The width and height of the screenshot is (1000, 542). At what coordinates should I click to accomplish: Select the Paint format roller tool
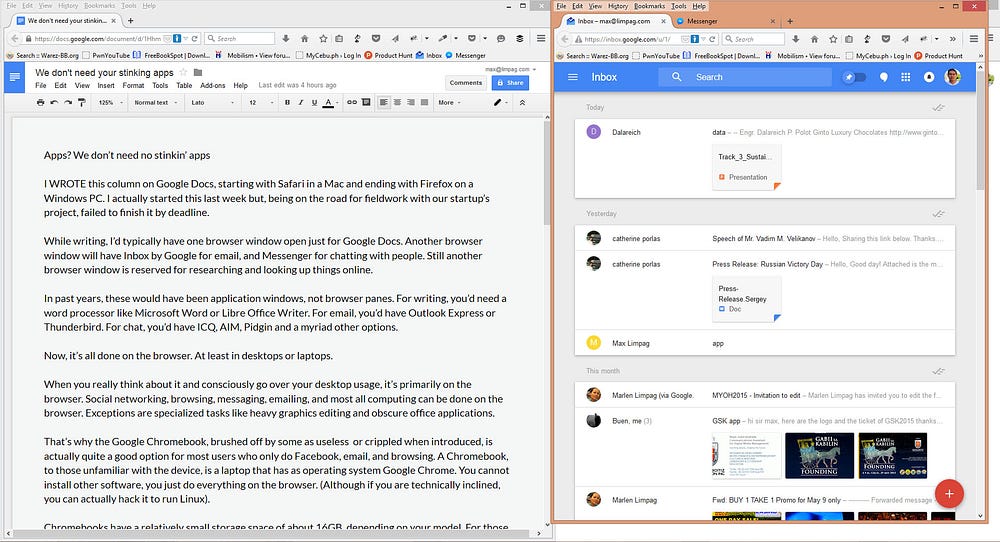tap(82, 102)
